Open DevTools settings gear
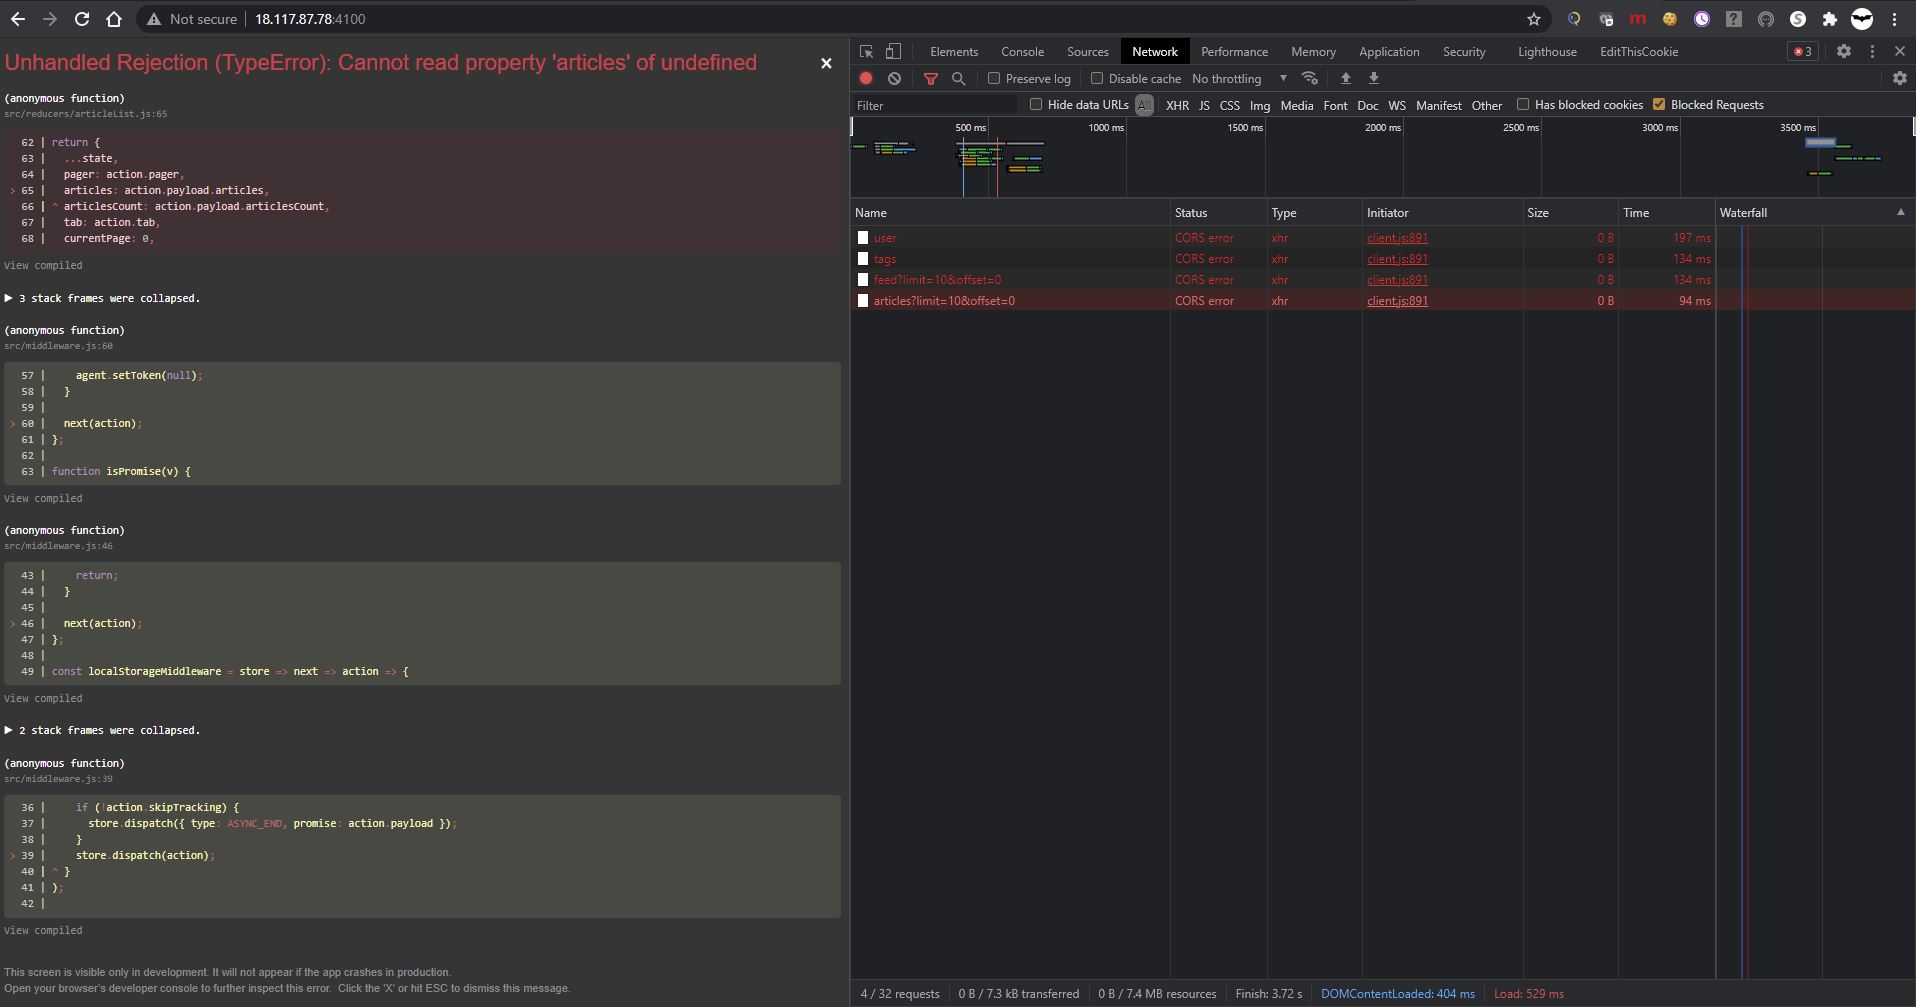1916x1007 pixels. coord(1843,51)
